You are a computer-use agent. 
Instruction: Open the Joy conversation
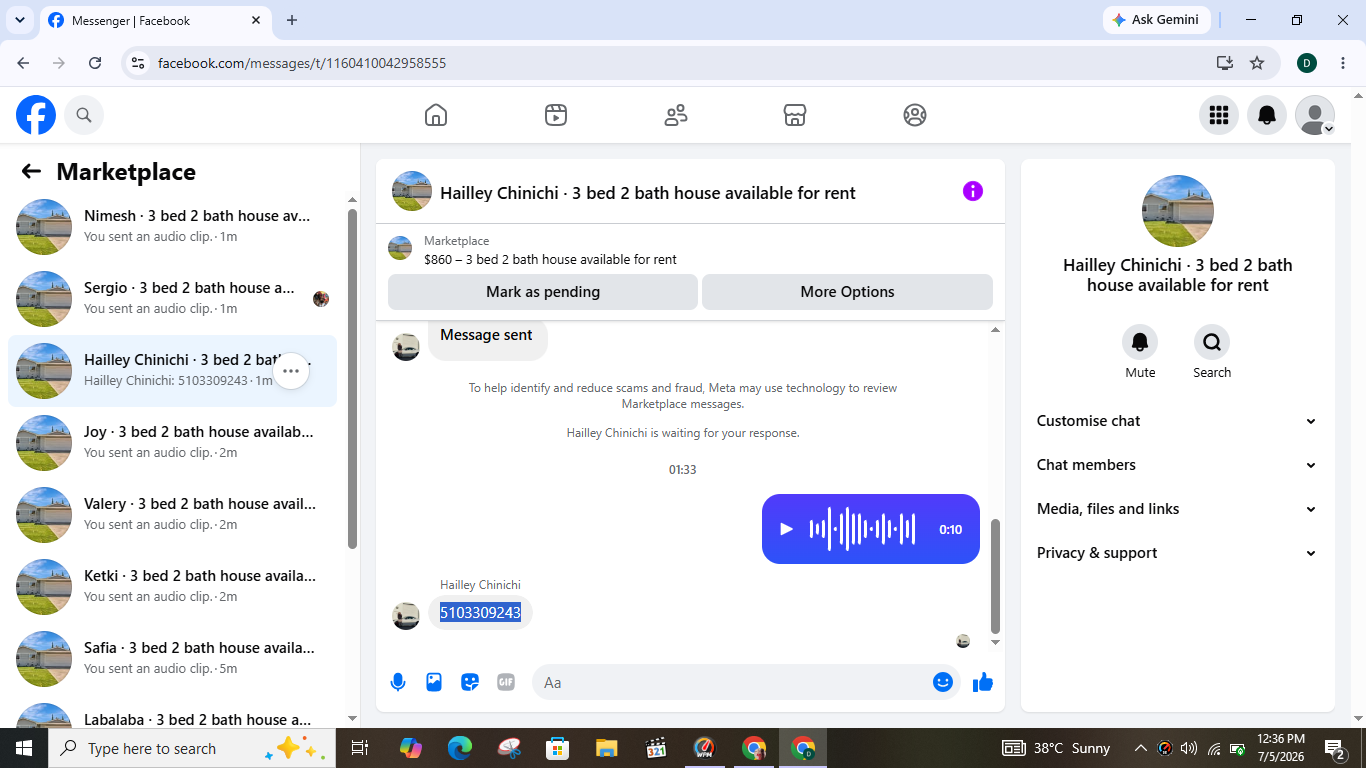pyautogui.click(x=172, y=443)
